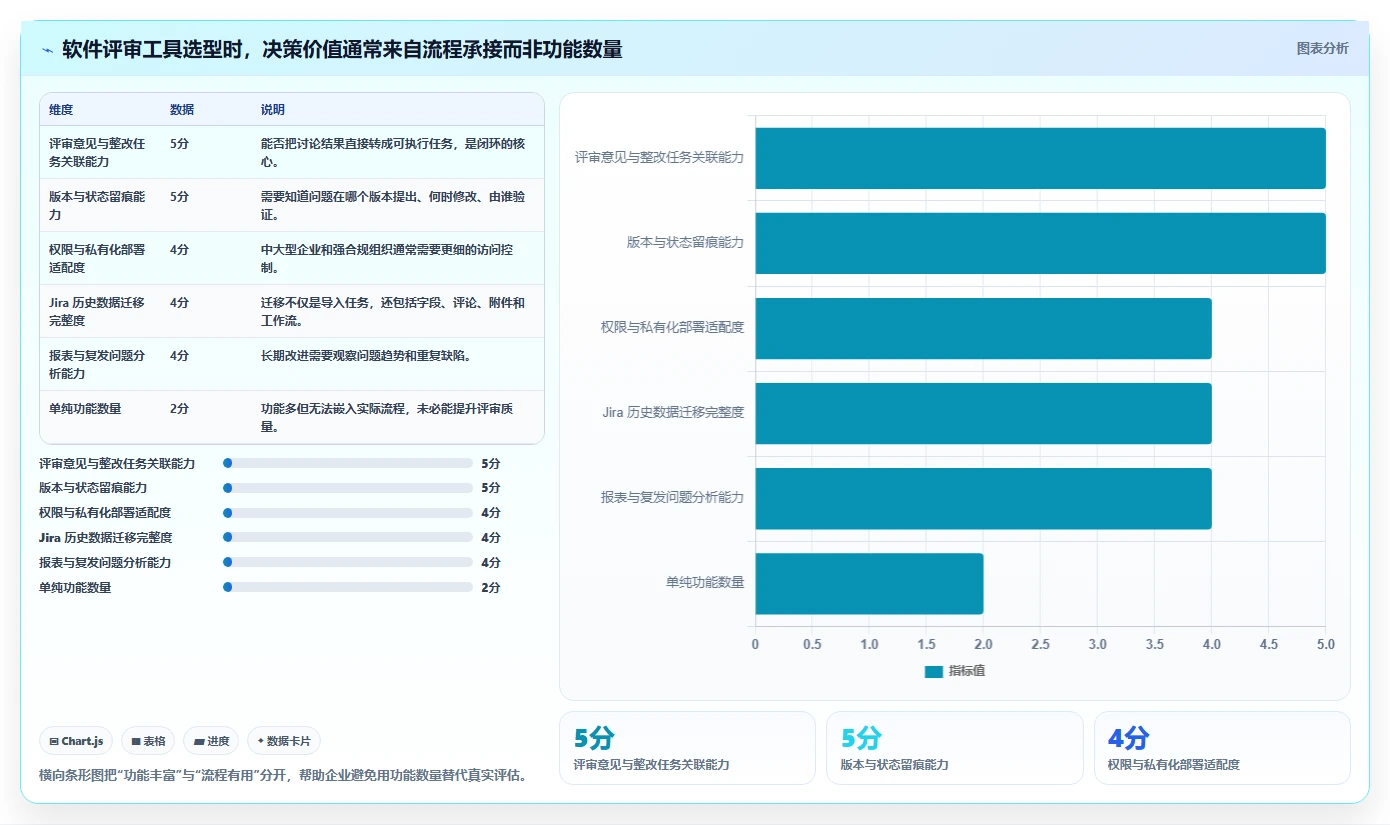The width and height of the screenshot is (1390, 825).
Task: Click the 维度 column header
Action: pos(61,110)
